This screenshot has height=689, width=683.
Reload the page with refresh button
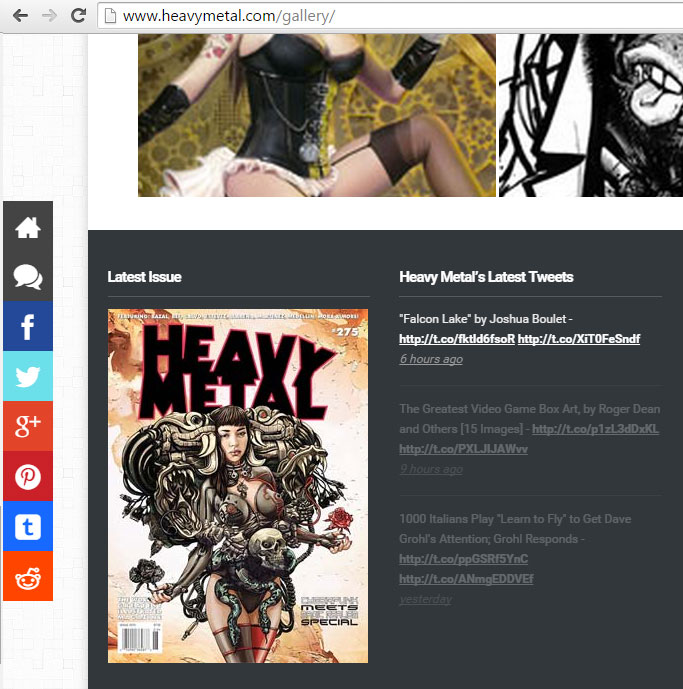click(77, 16)
